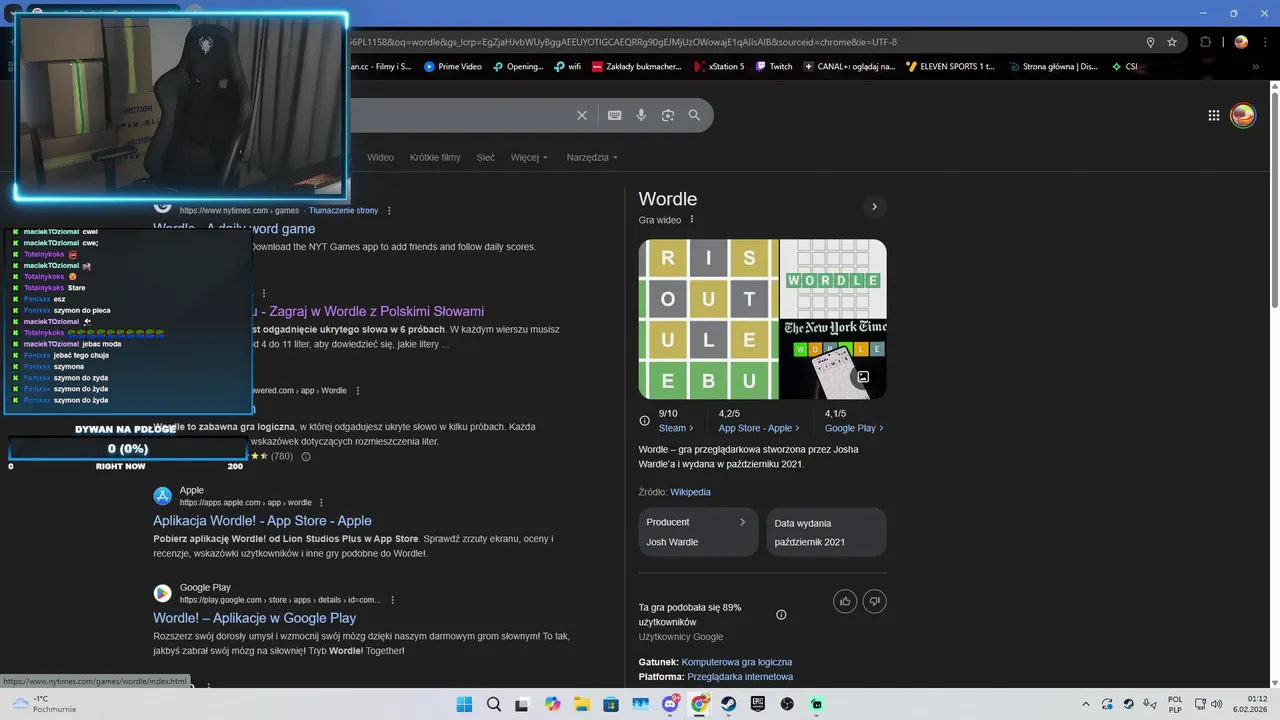Submit search with the magnifier icon
The height and width of the screenshot is (720, 1280).
(694, 115)
